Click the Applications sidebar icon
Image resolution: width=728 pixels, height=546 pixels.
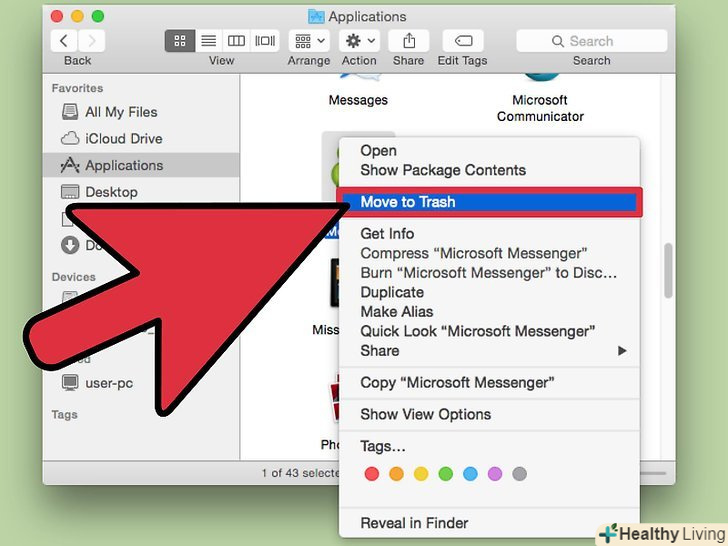70,165
